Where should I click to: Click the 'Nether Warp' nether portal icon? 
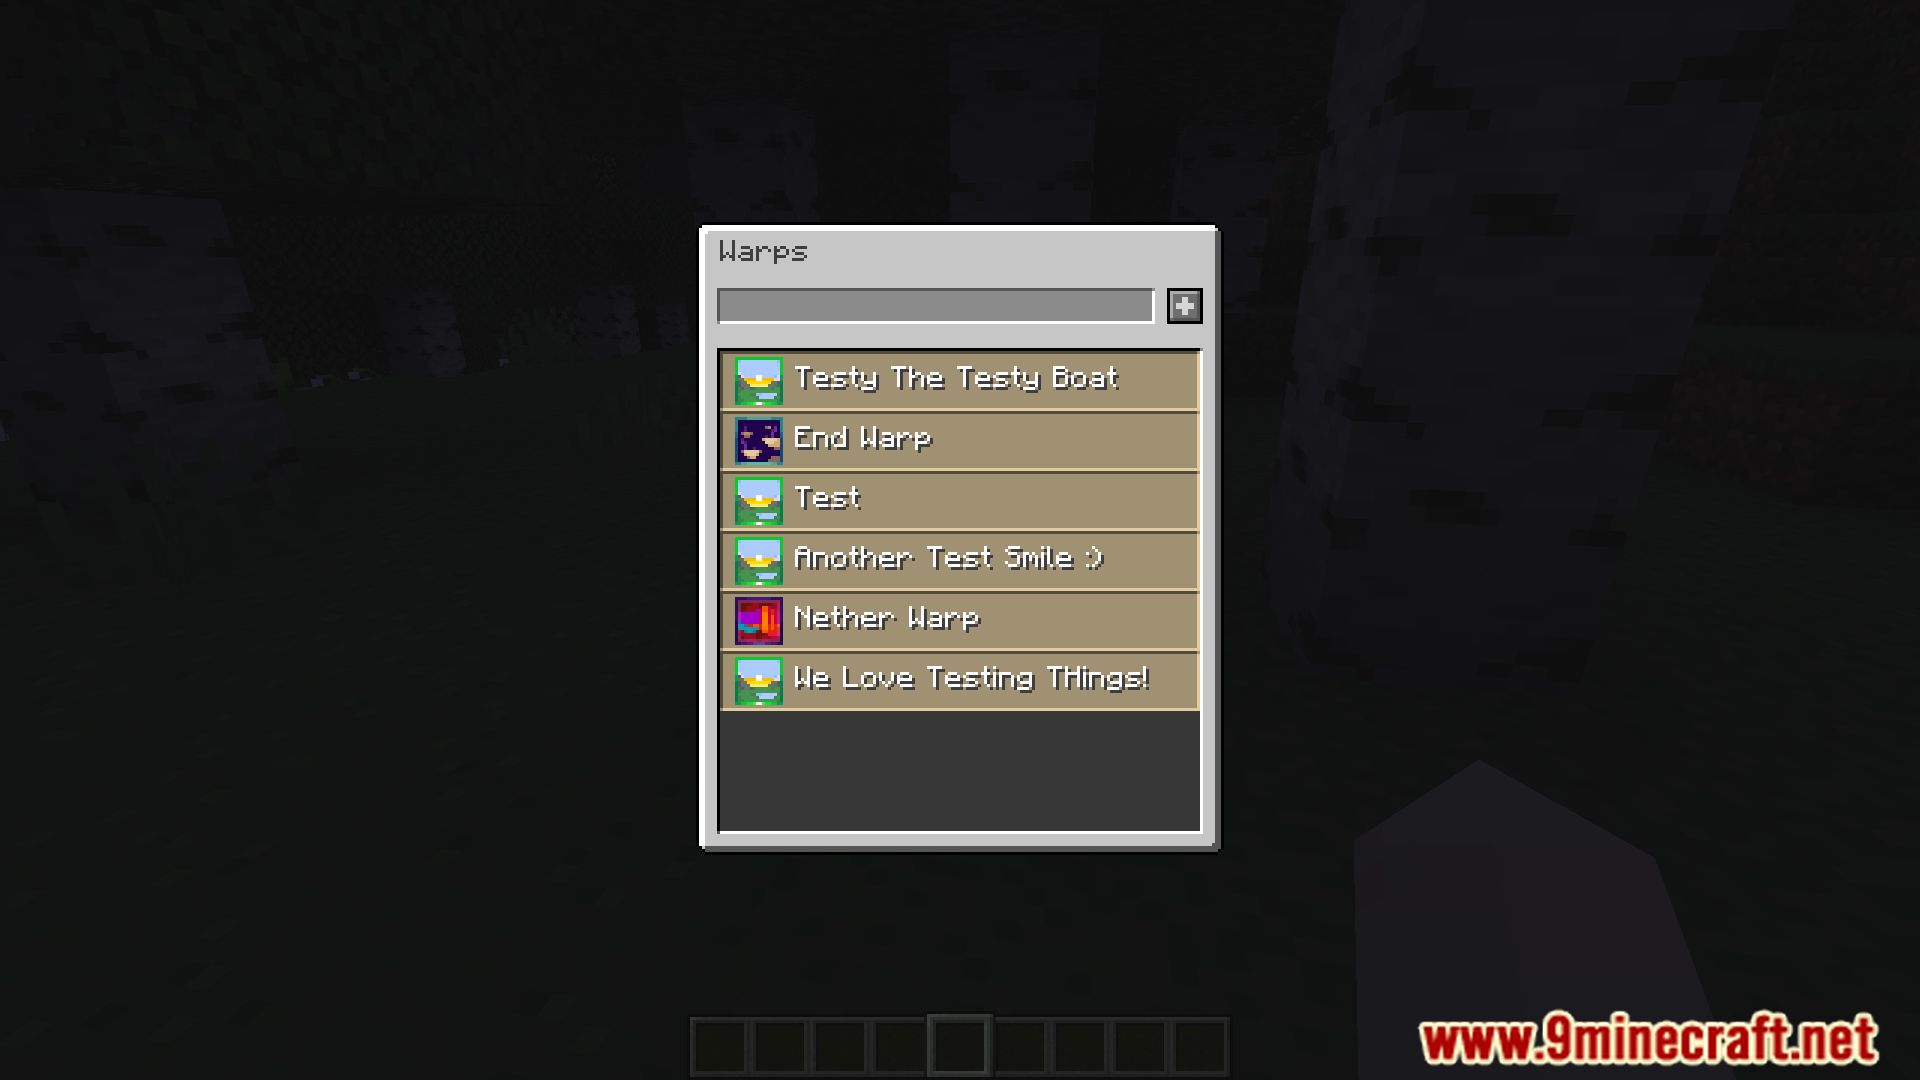point(758,617)
